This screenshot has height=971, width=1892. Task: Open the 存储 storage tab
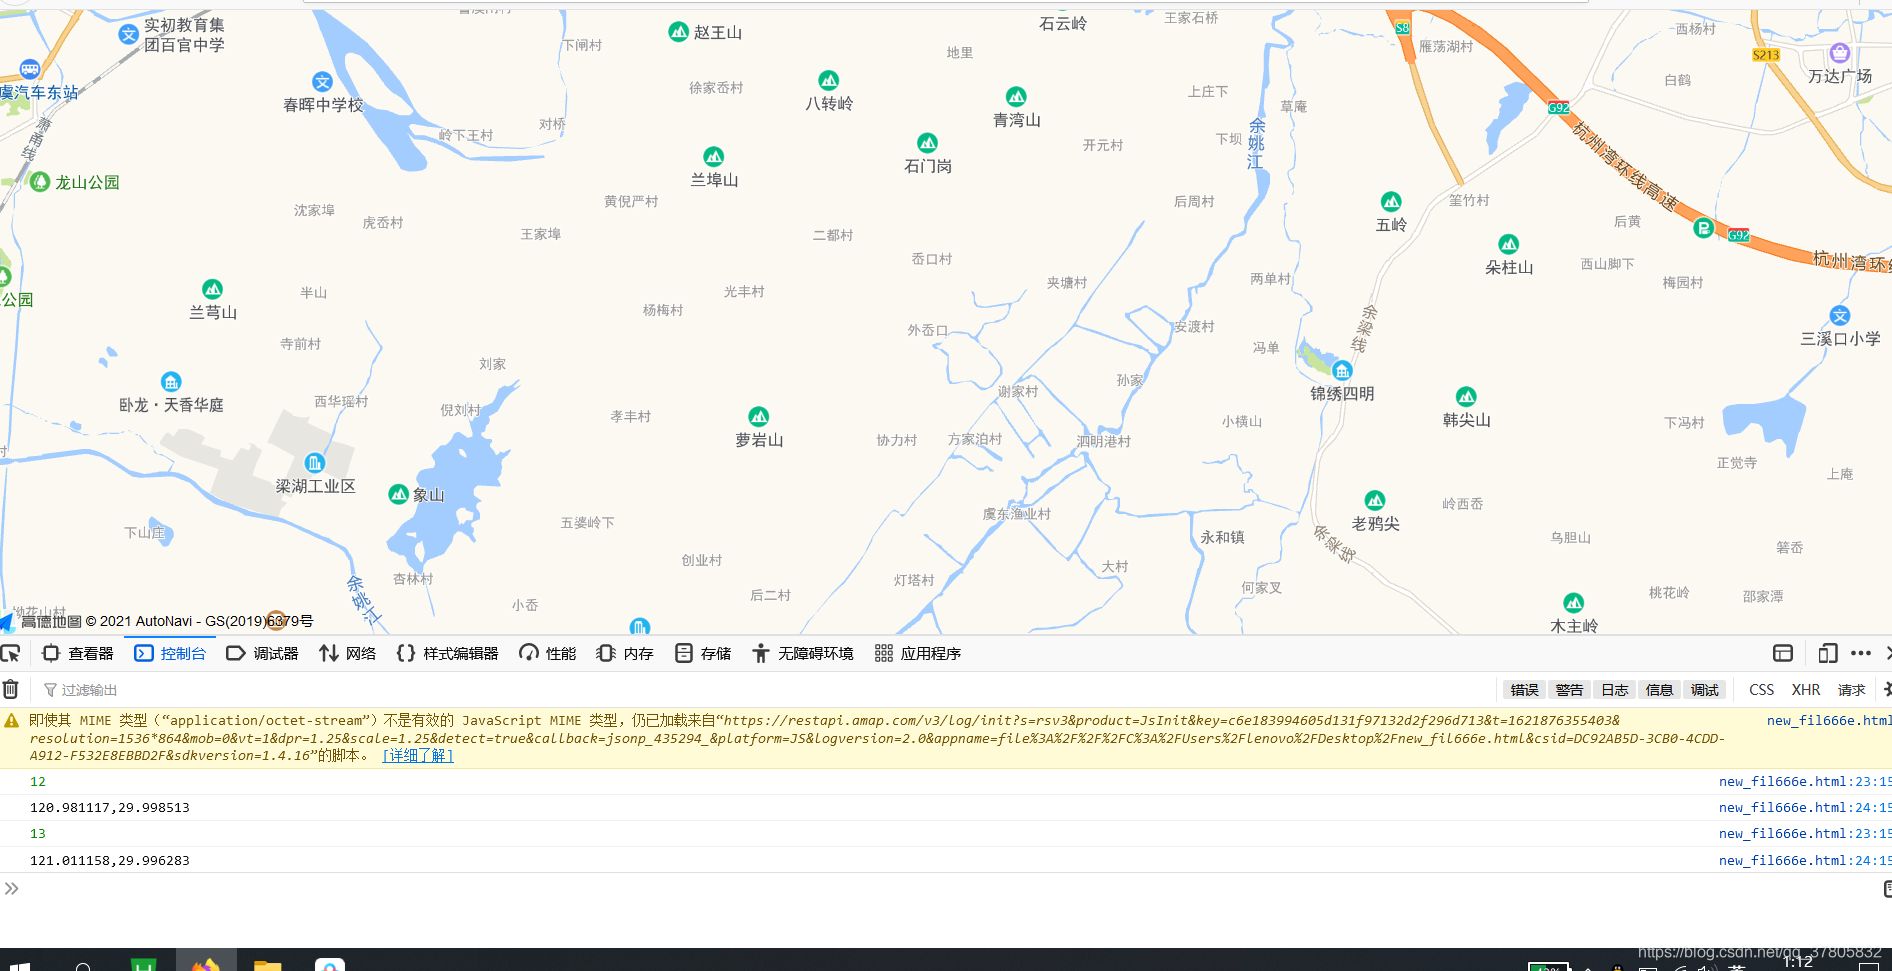click(x=703, y=653)
